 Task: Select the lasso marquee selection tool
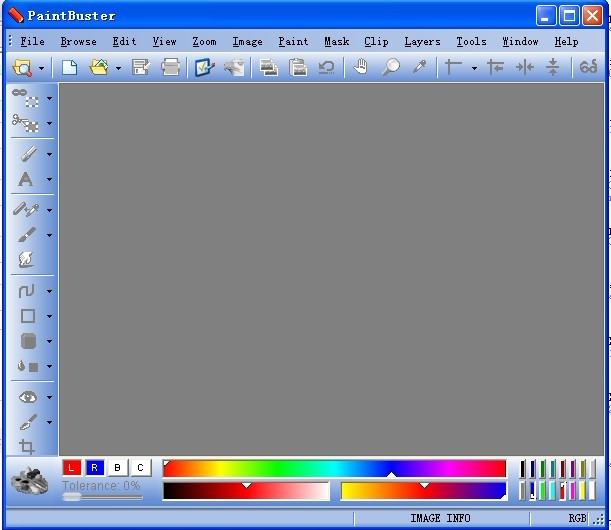pos(26,98)
